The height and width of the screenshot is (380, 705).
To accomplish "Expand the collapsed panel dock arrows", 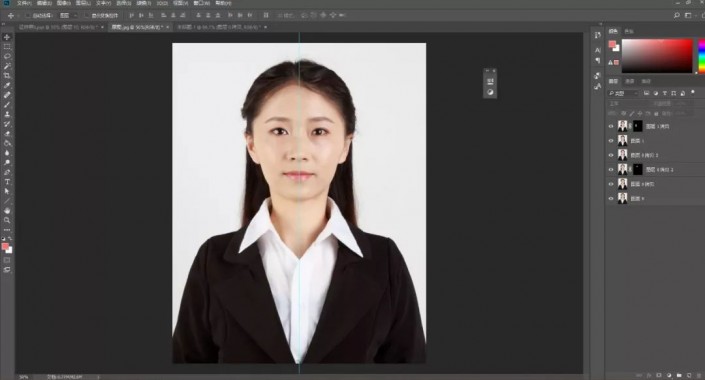I will click(600, 25).
